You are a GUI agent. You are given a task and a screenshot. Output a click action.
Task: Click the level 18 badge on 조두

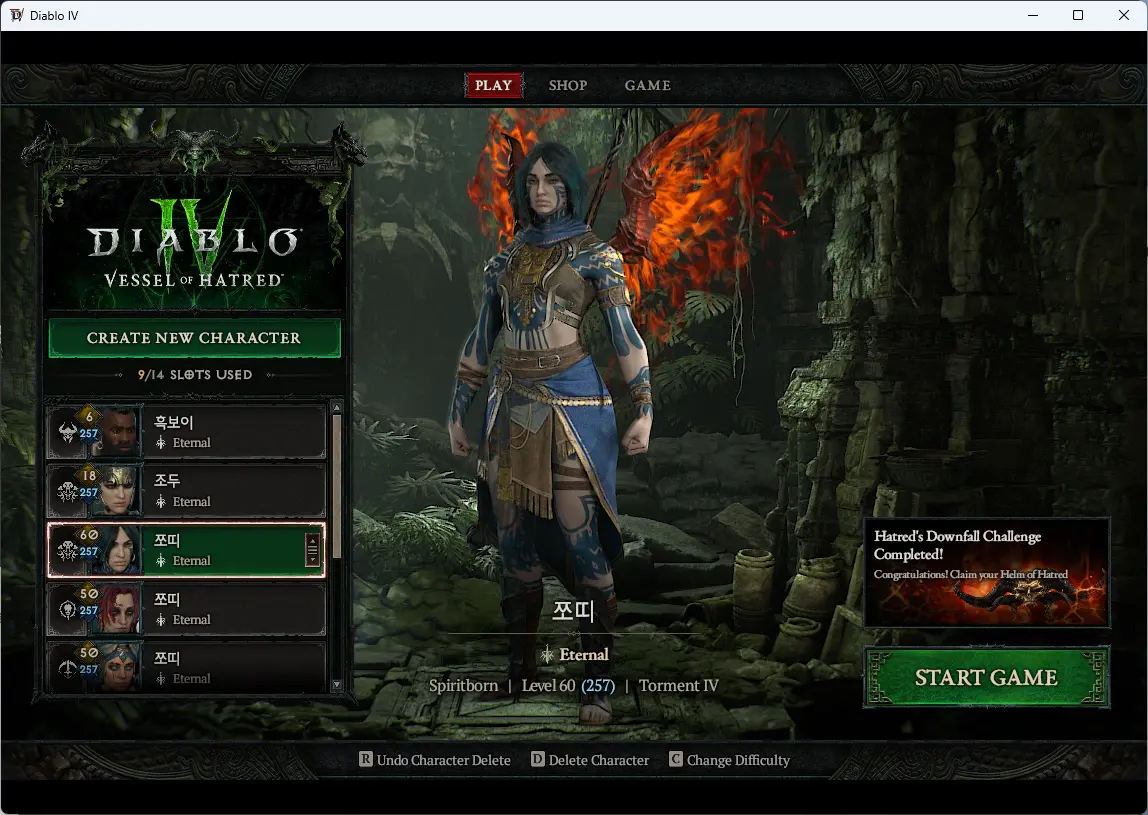pyautogui.click(x=89, y=475)
